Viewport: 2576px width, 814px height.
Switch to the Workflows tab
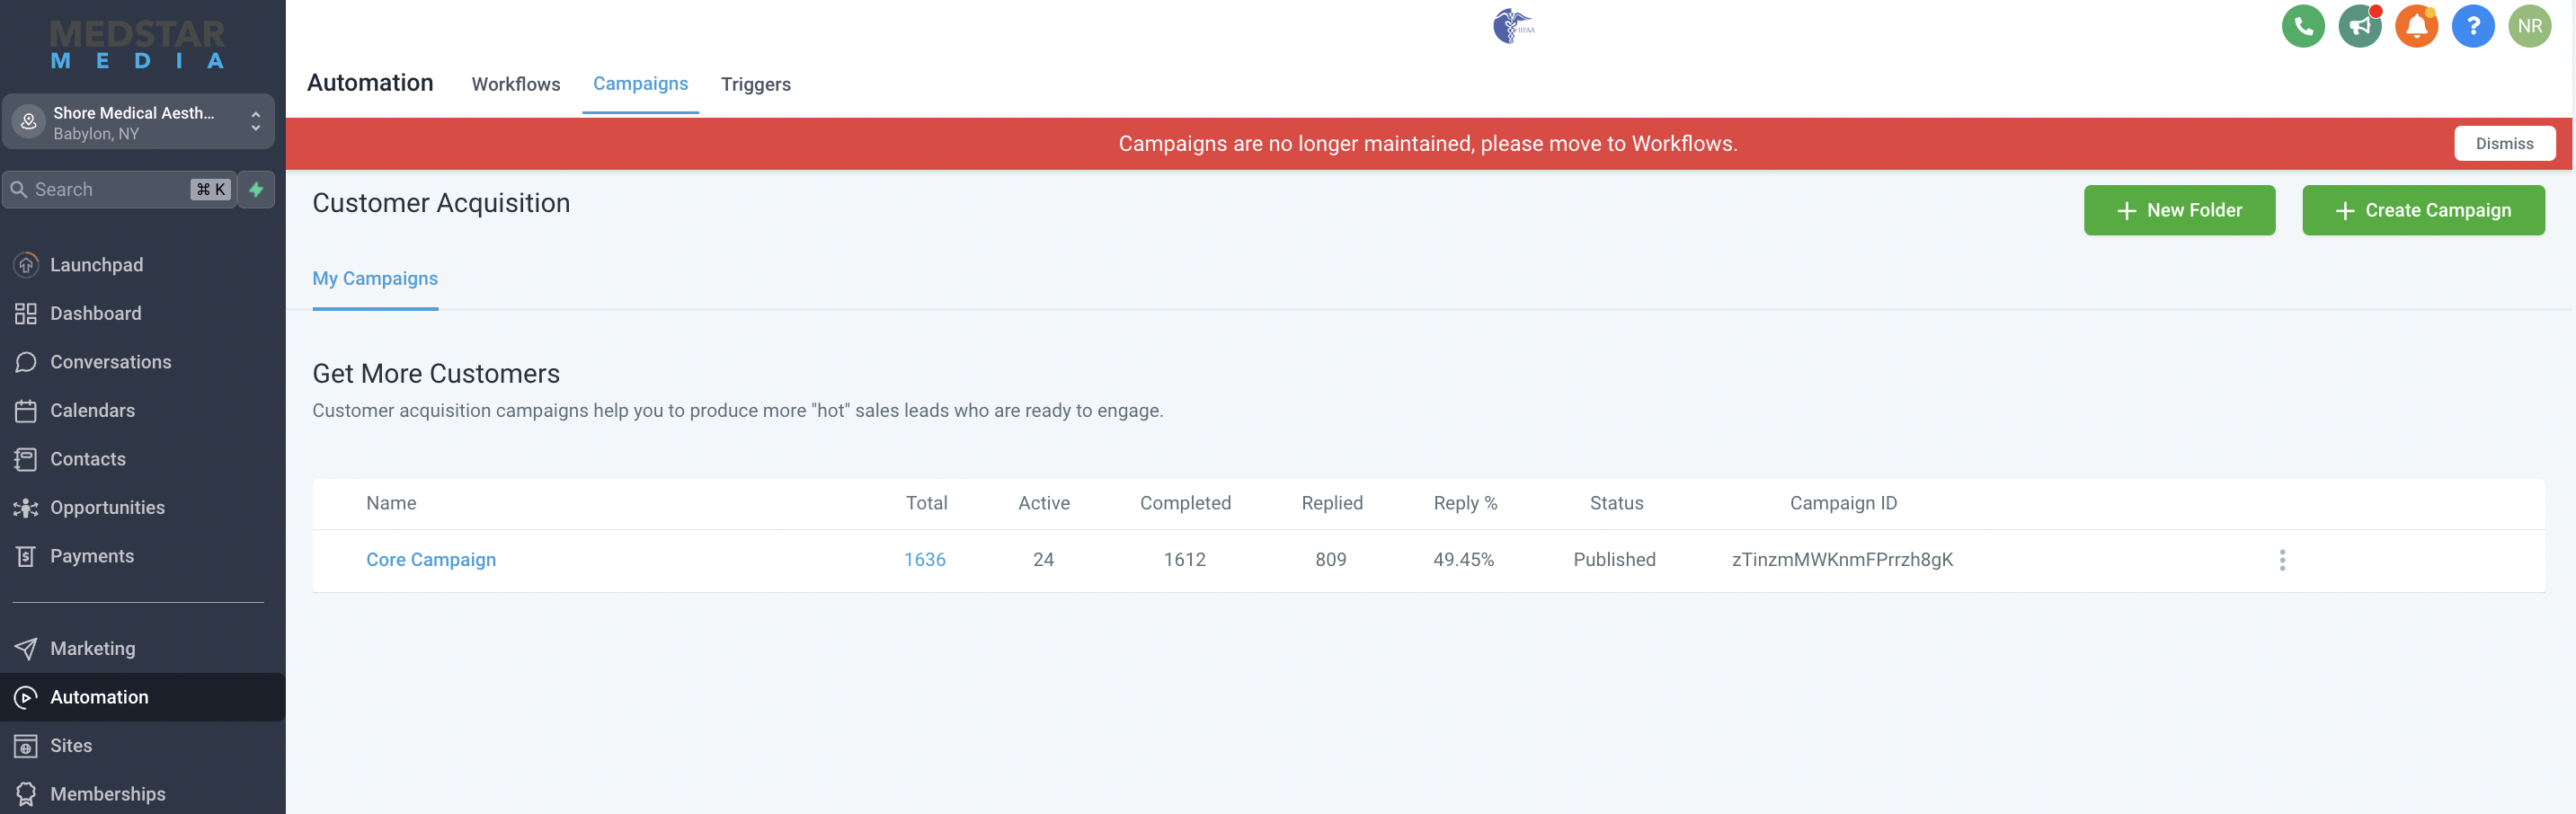point(516,84)
